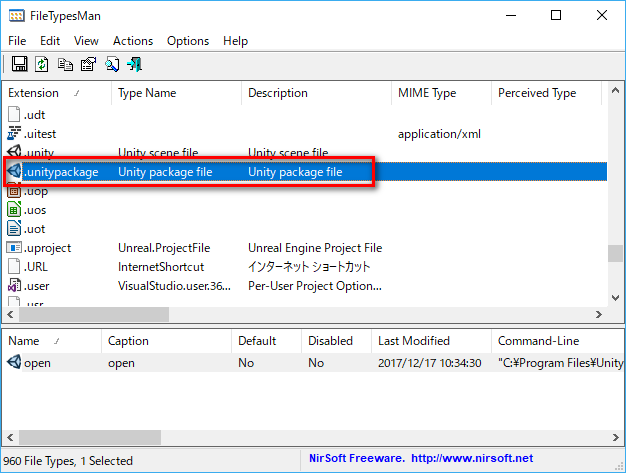Sort actions by the Disabled column header
Image resolution: width=626 pixels, height=473 pixels.
(x=336, y=341)
